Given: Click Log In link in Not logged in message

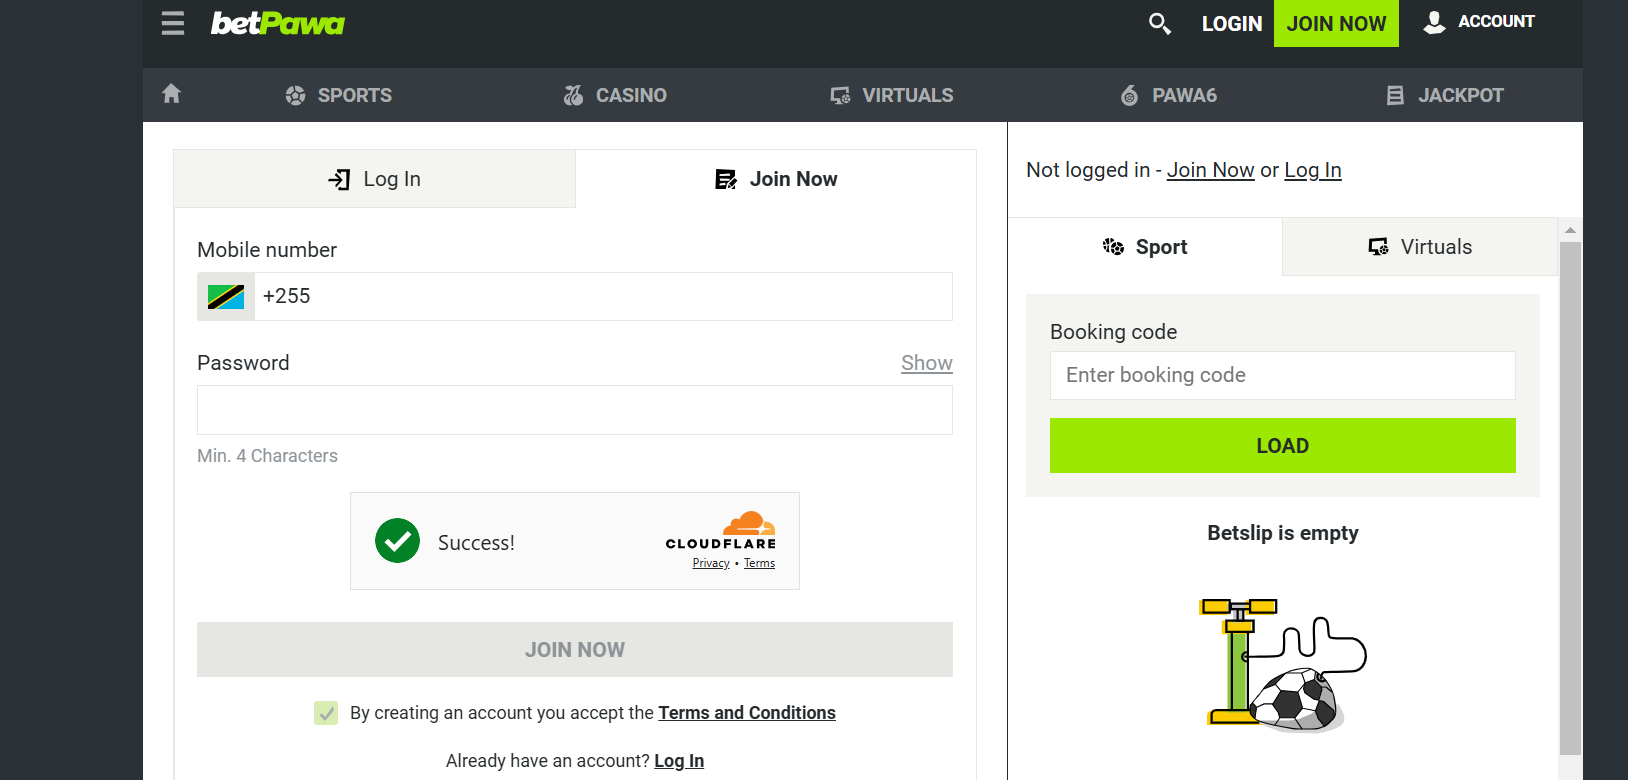Looking at the screenshot, I should tap(1313, 170).
